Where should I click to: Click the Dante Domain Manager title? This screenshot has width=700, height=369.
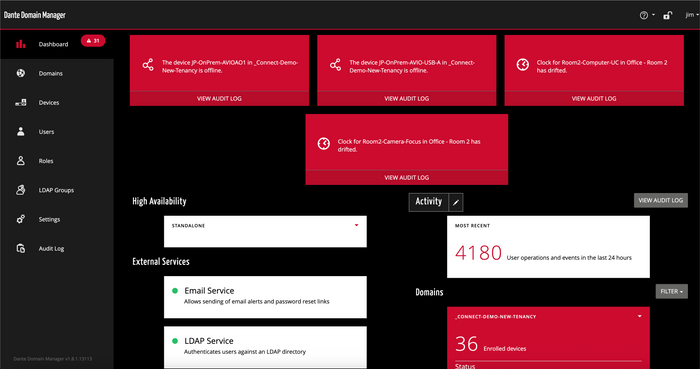coord(35,15)
